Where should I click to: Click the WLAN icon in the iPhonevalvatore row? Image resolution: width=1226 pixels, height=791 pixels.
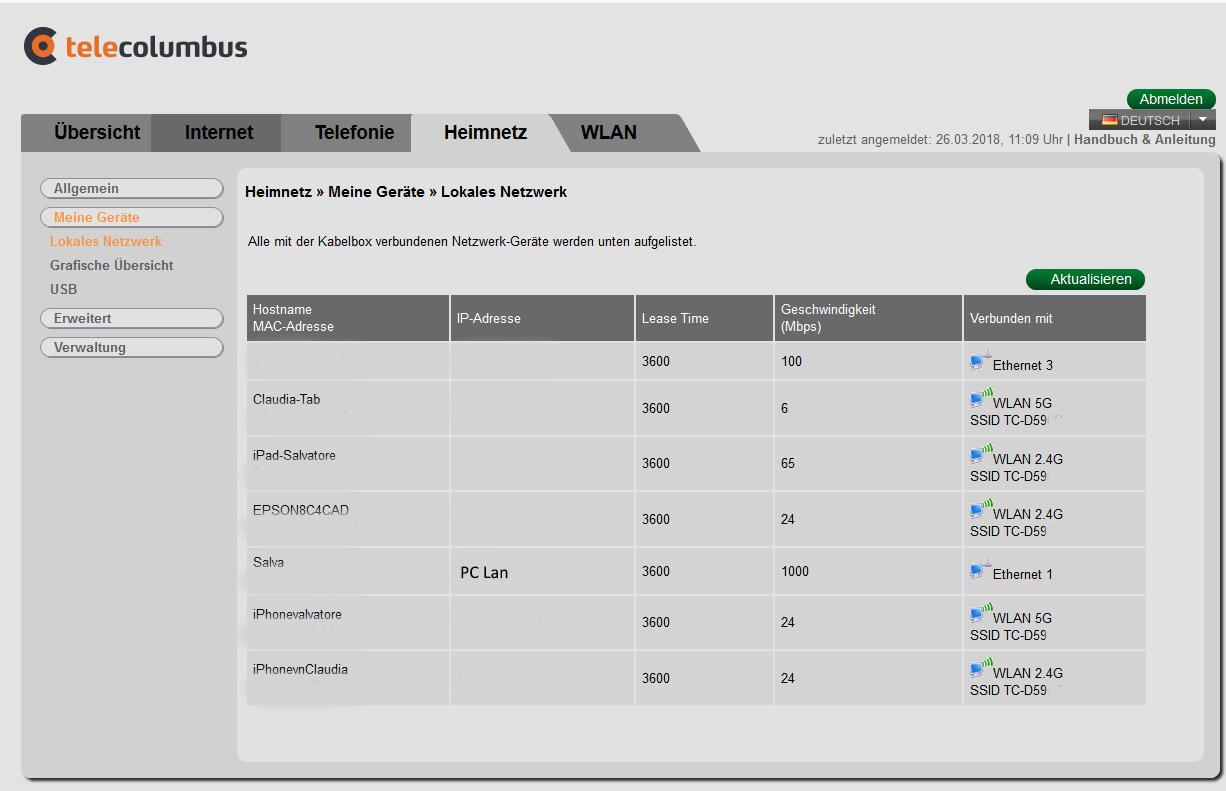(x=981, y=613)
